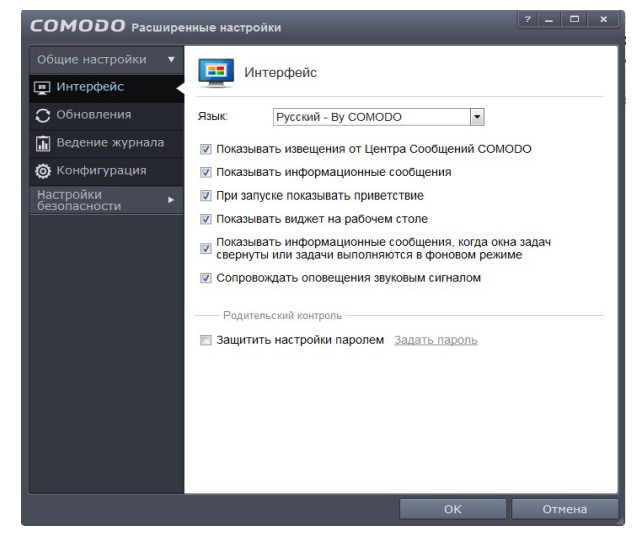Collapse the Общие настройки section

[x=106, y=60]
